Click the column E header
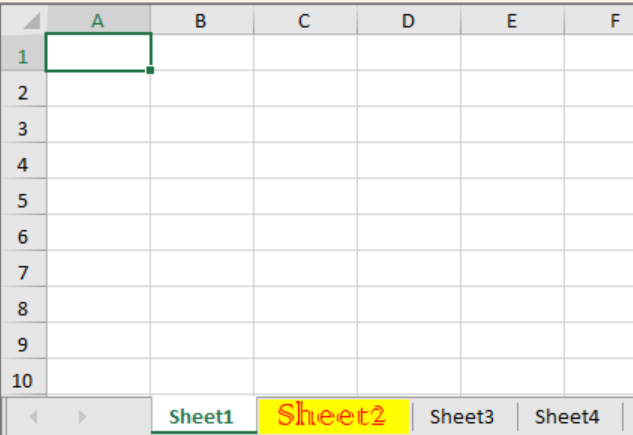633x435 pixels. coord(511,20)
